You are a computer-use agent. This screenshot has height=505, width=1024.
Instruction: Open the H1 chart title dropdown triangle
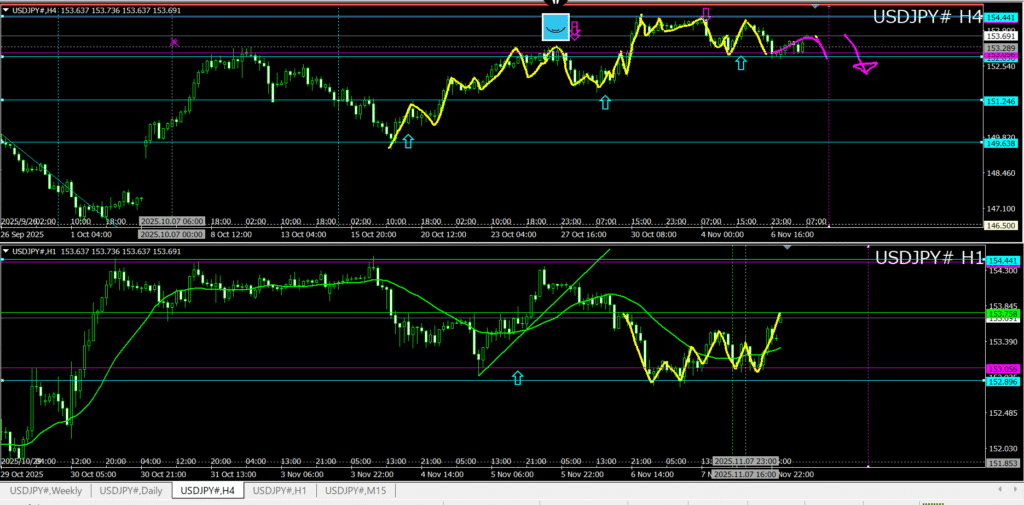(7, 250)
